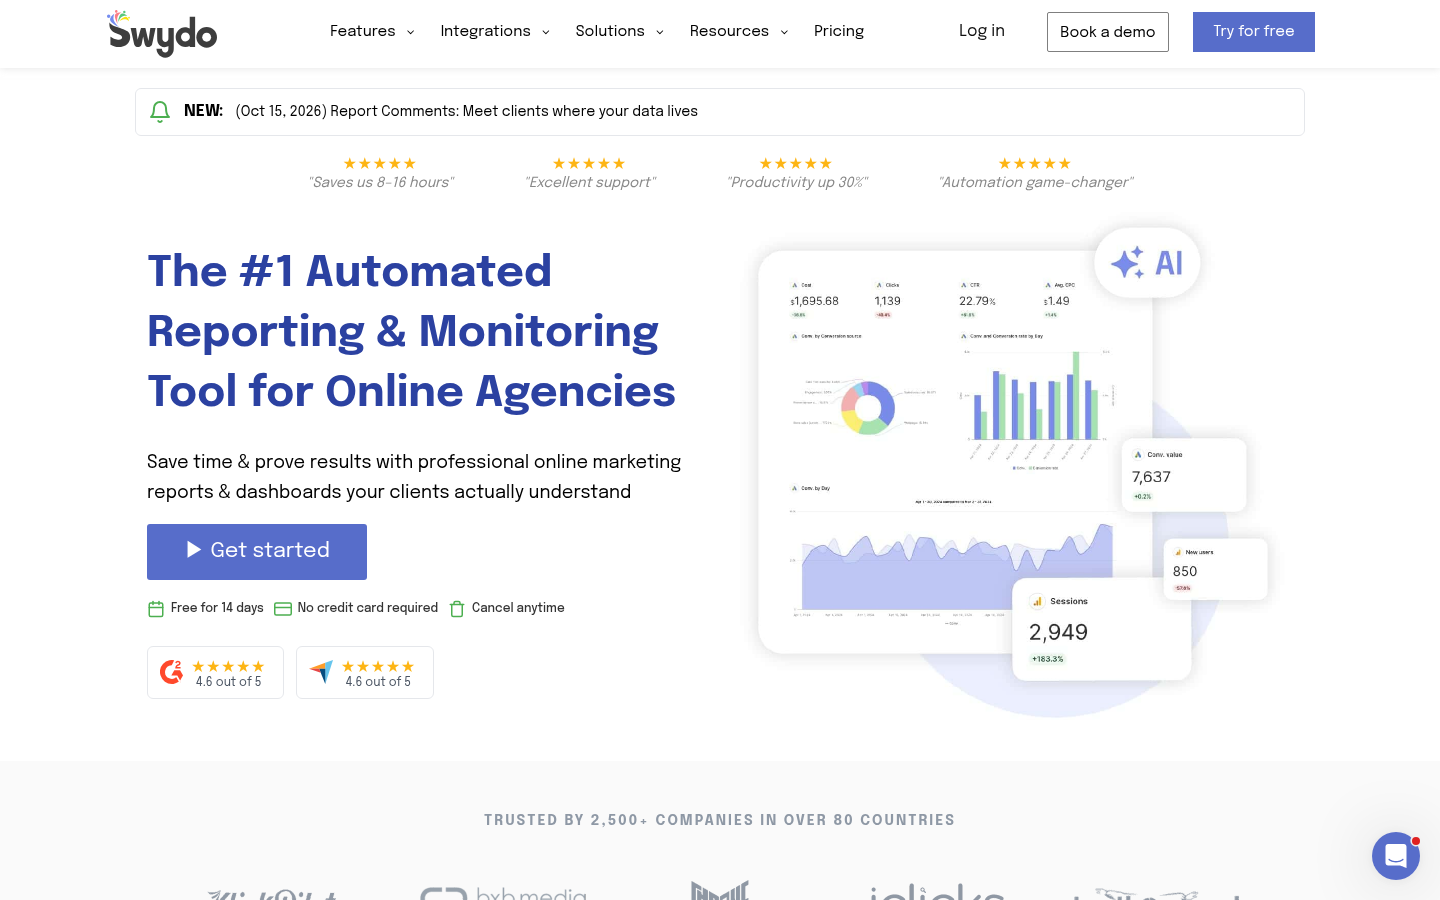Screen dimensions: 1440x900
Task: Click the New users 850 card
Action: [x=1216, y=569]
